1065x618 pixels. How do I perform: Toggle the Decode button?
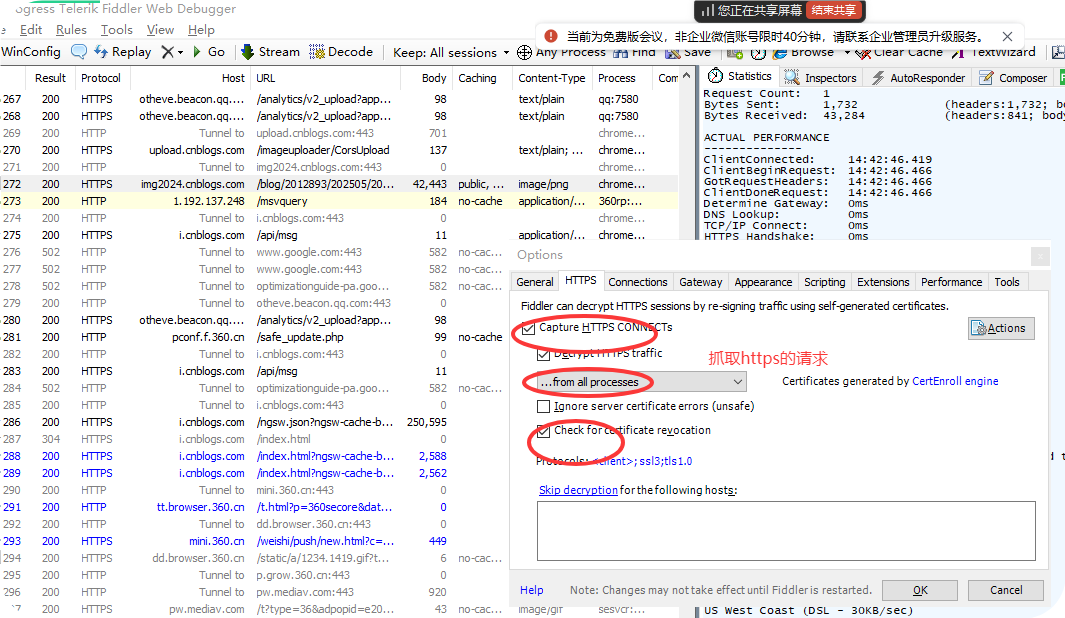click(341, 52)
